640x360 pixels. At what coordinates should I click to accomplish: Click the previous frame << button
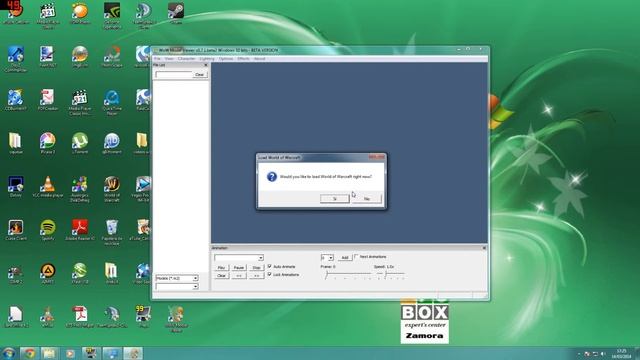coord(239,276)
